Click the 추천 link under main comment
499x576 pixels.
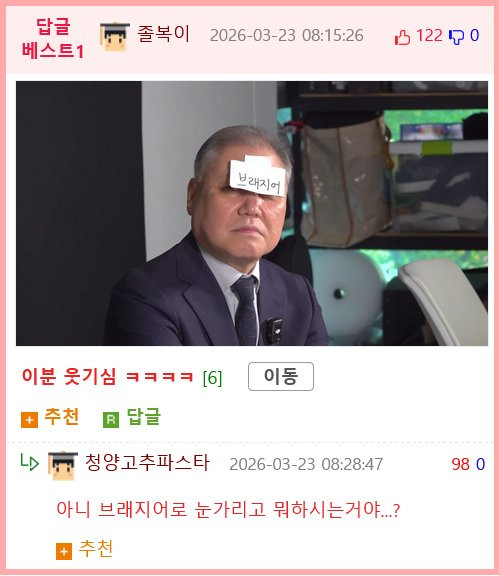tap(61, 417)
